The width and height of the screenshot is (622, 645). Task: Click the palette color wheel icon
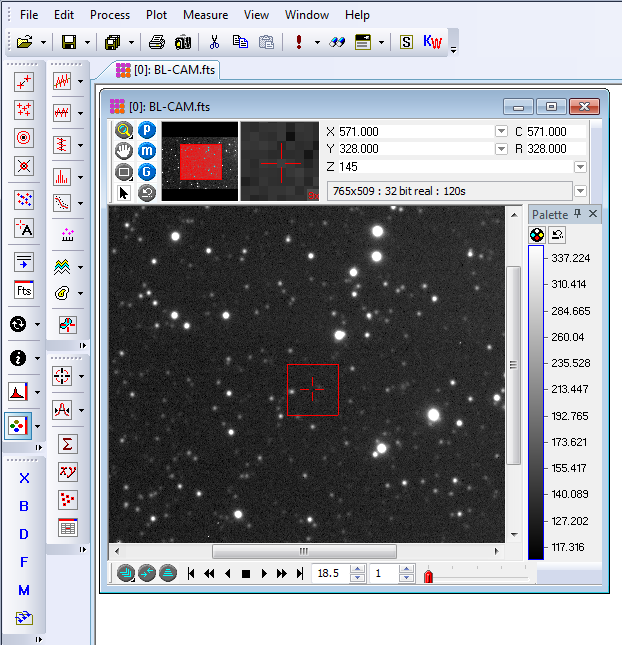[537, 235]
